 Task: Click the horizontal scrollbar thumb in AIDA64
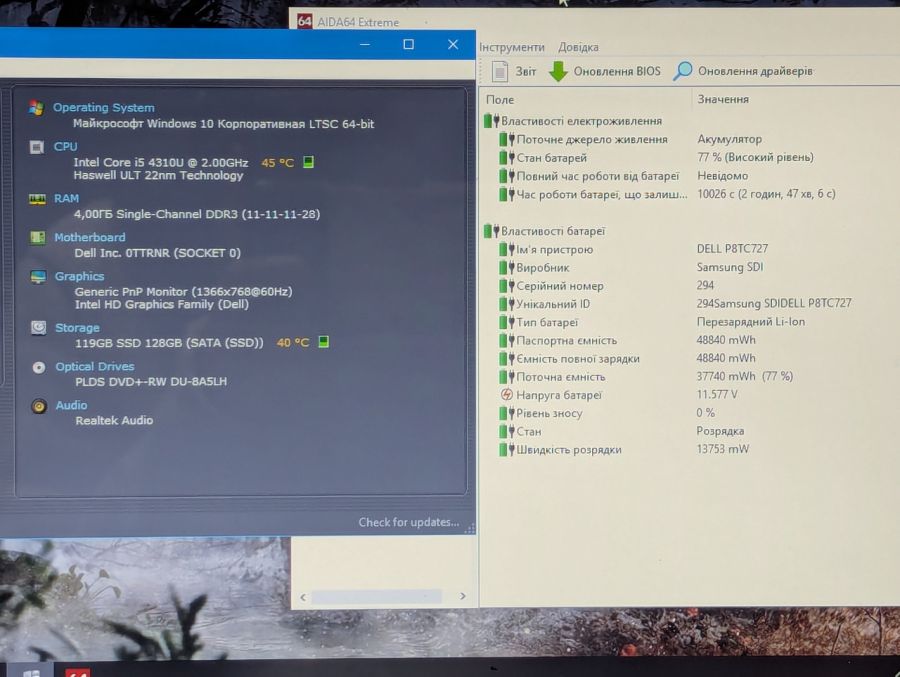[377, 597]
